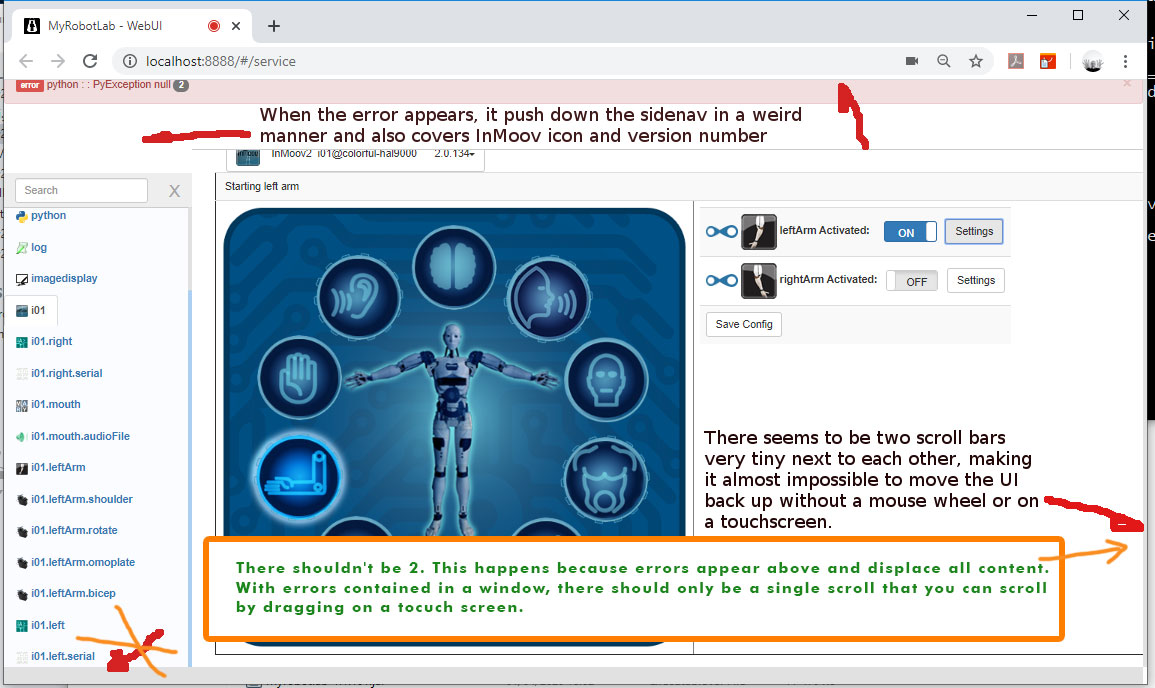Click the 'leftArm Activated:' label
This screenshot has height=688, width=1155.
[x=824, y=231]
